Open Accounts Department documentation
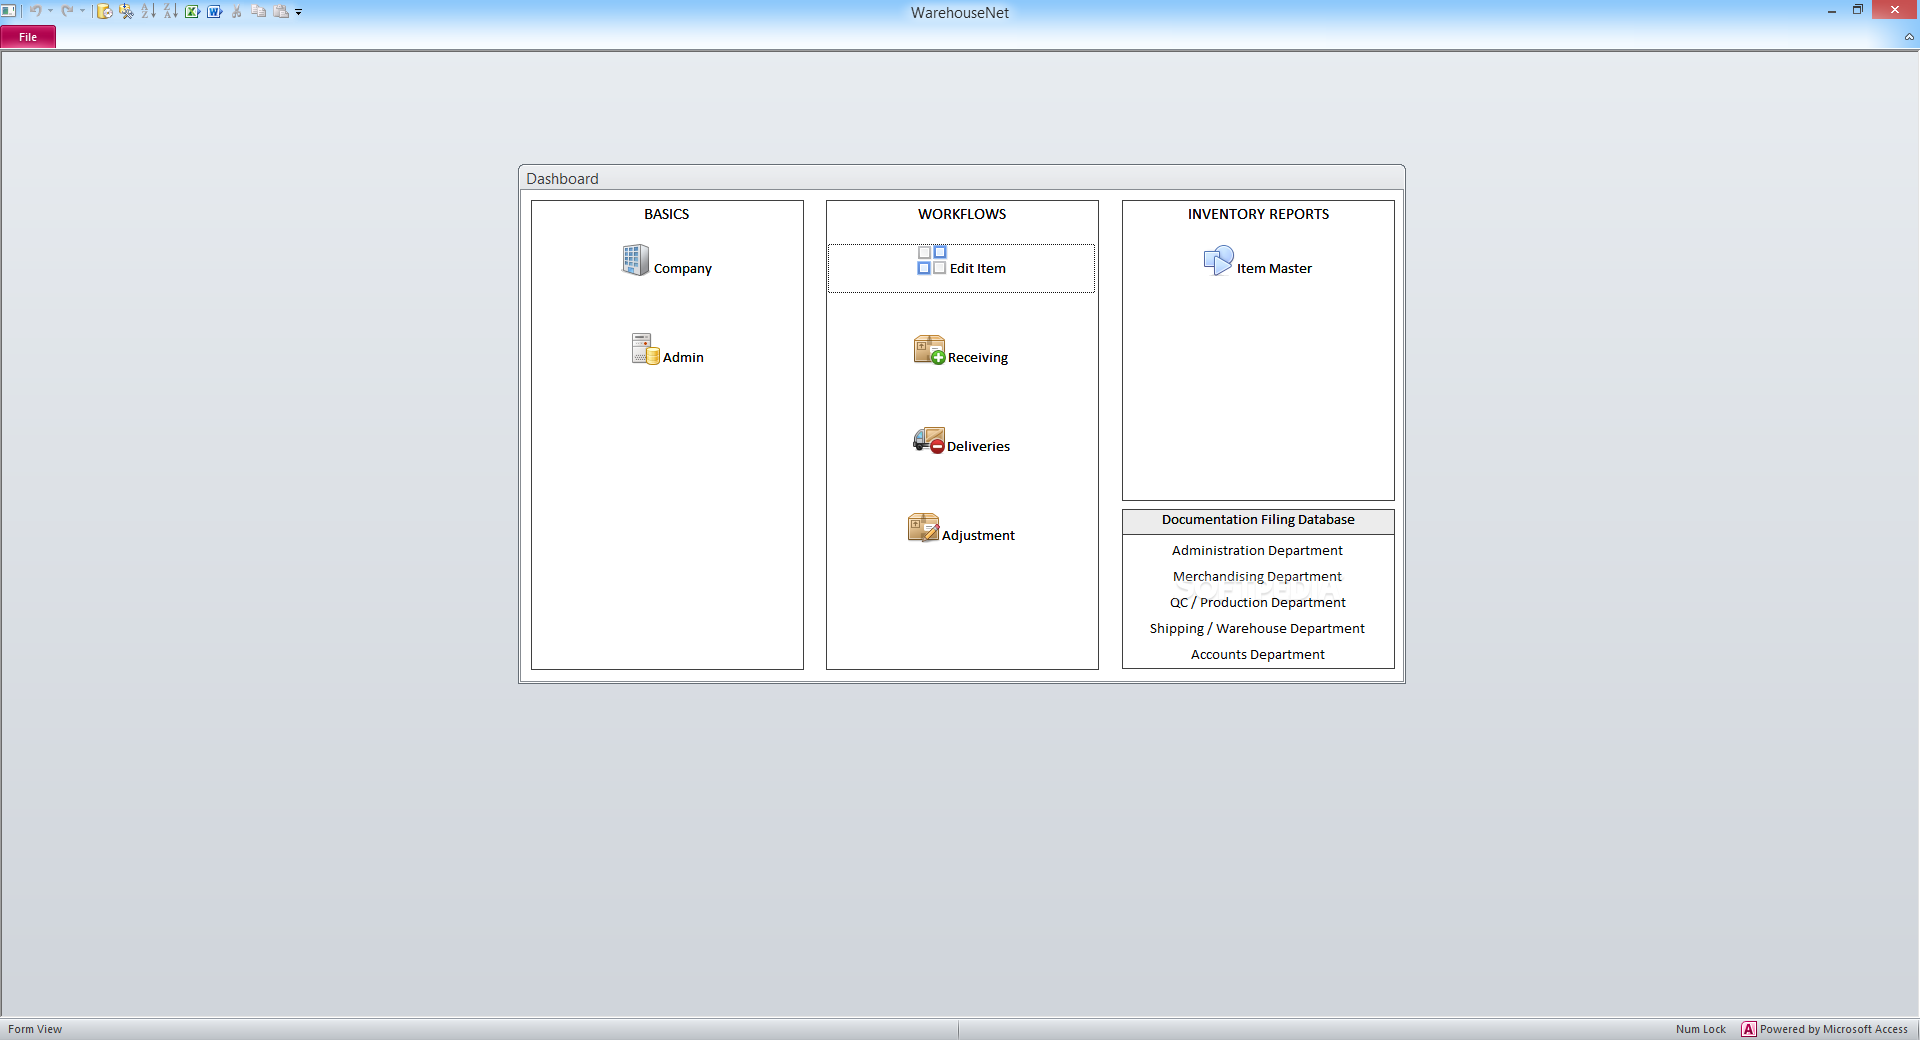 pos(1257,655)
